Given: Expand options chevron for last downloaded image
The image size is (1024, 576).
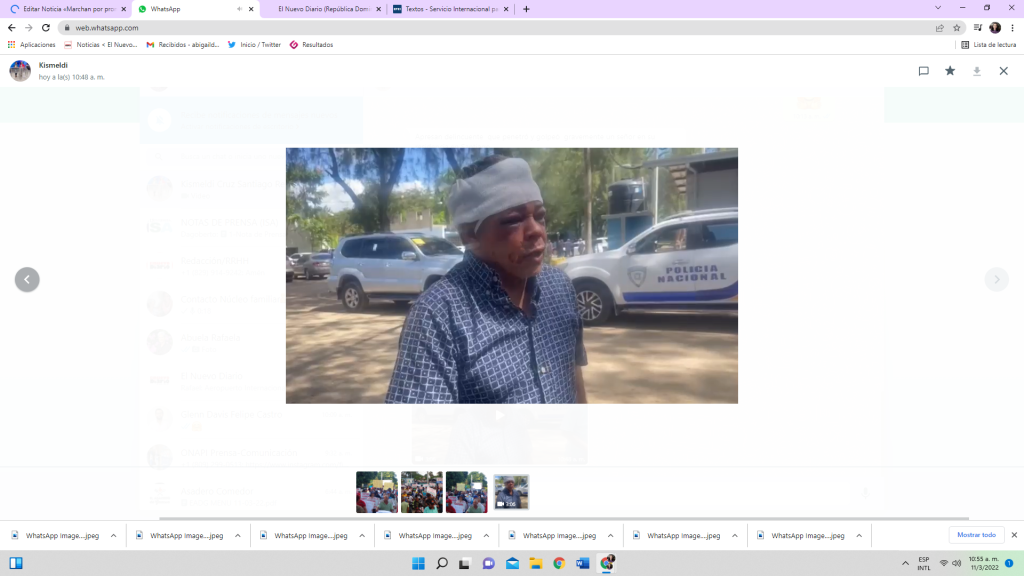Looking at the screenshot, I should (859, 536).
